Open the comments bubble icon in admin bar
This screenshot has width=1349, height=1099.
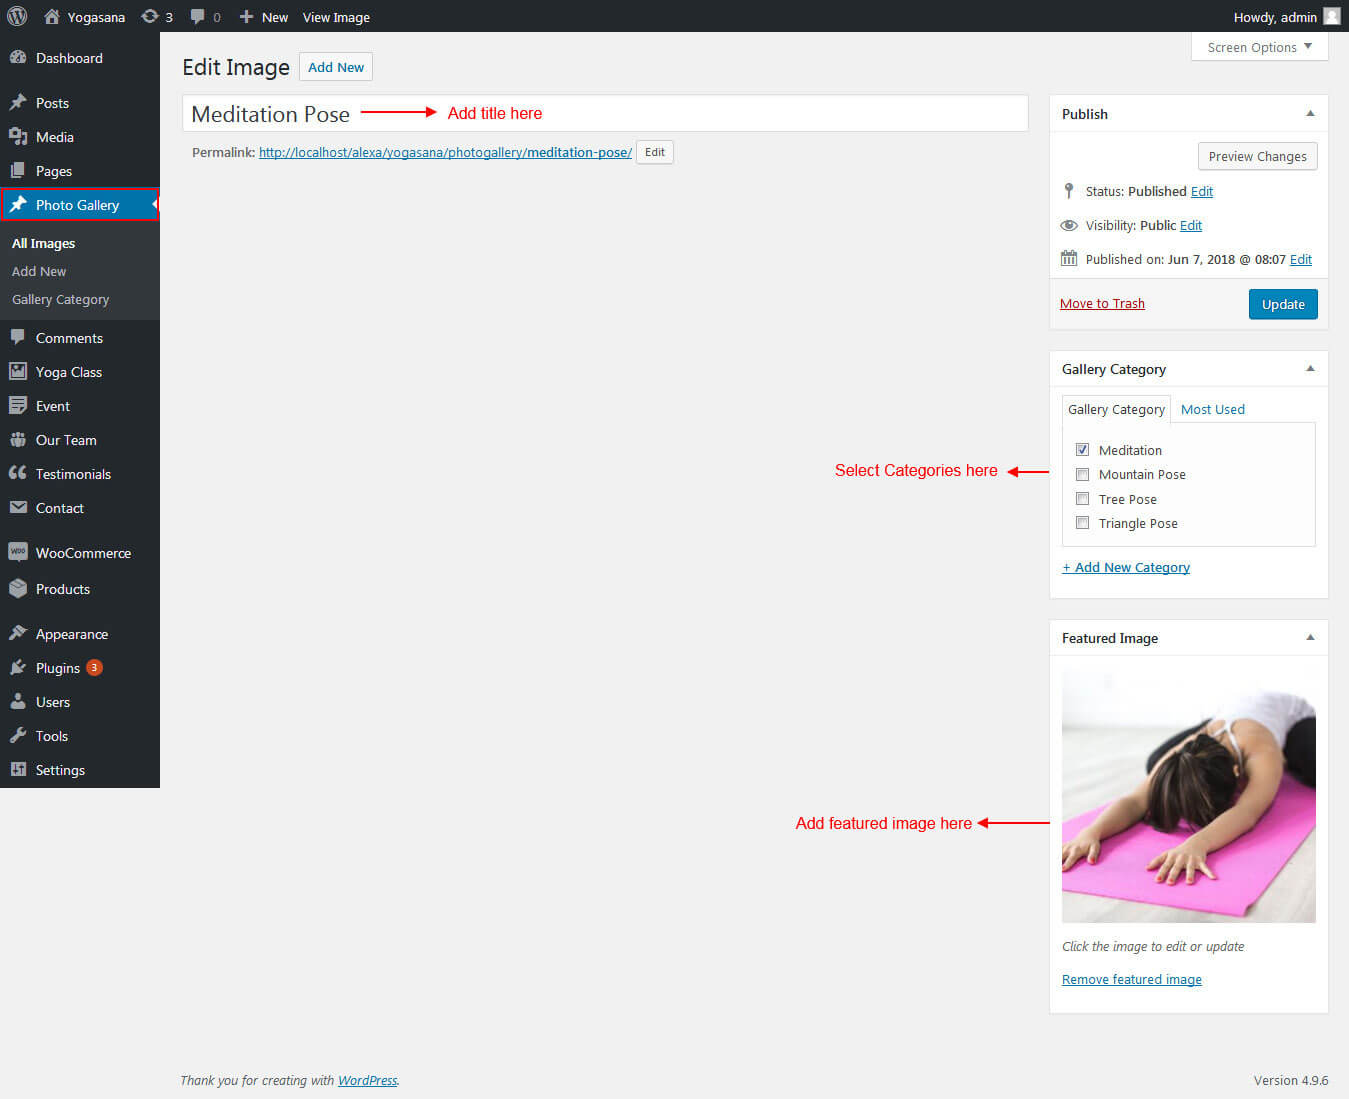[x=198, y=16]
